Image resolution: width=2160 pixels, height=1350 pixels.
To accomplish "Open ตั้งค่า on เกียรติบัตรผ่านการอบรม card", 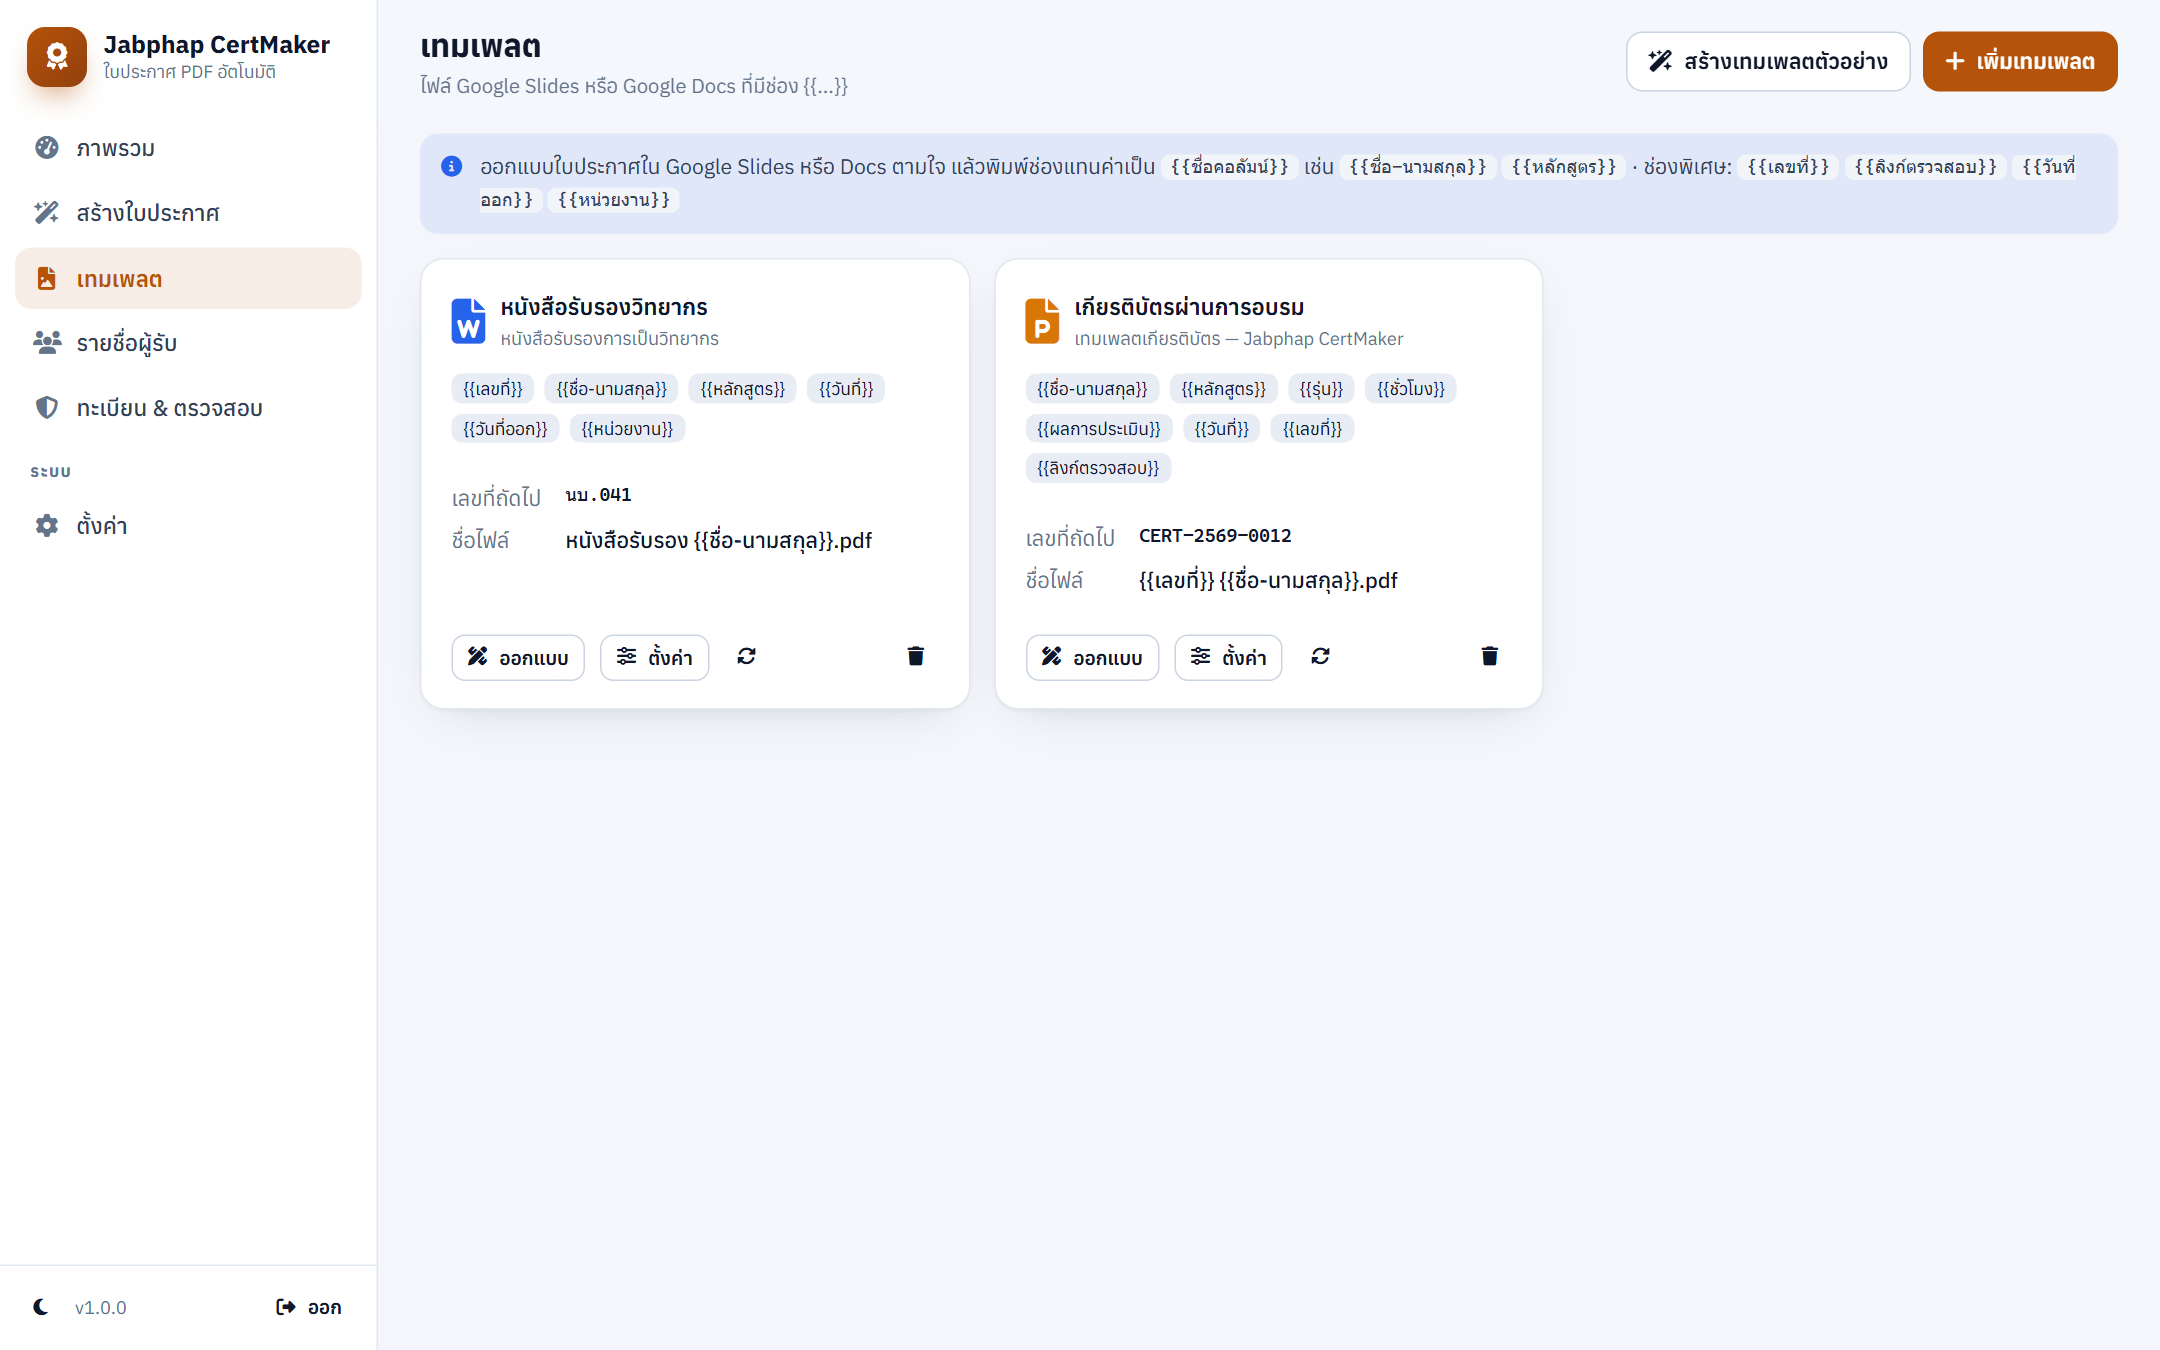I will tap(1229, 657).
